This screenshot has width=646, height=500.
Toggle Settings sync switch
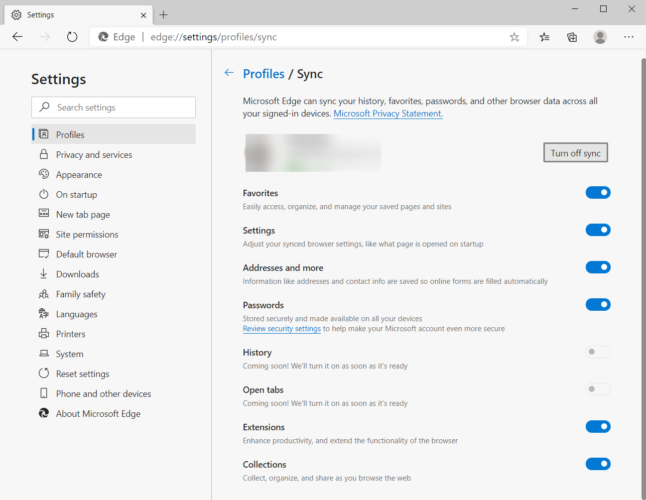pyautogui.click(x=598, y=230)
